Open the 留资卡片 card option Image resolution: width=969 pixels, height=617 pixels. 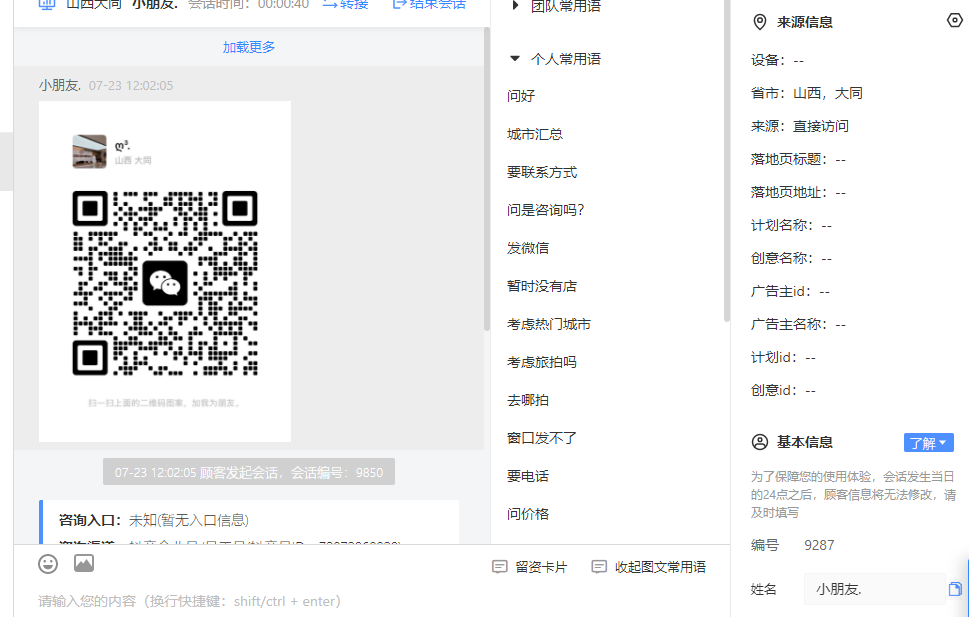[530, 567]
